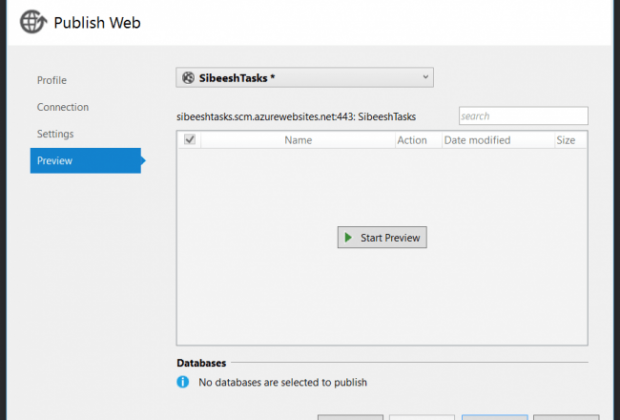This screenshot has height=420, width=620.
Task: Sort by the Name column header
Action: (298, 140)
